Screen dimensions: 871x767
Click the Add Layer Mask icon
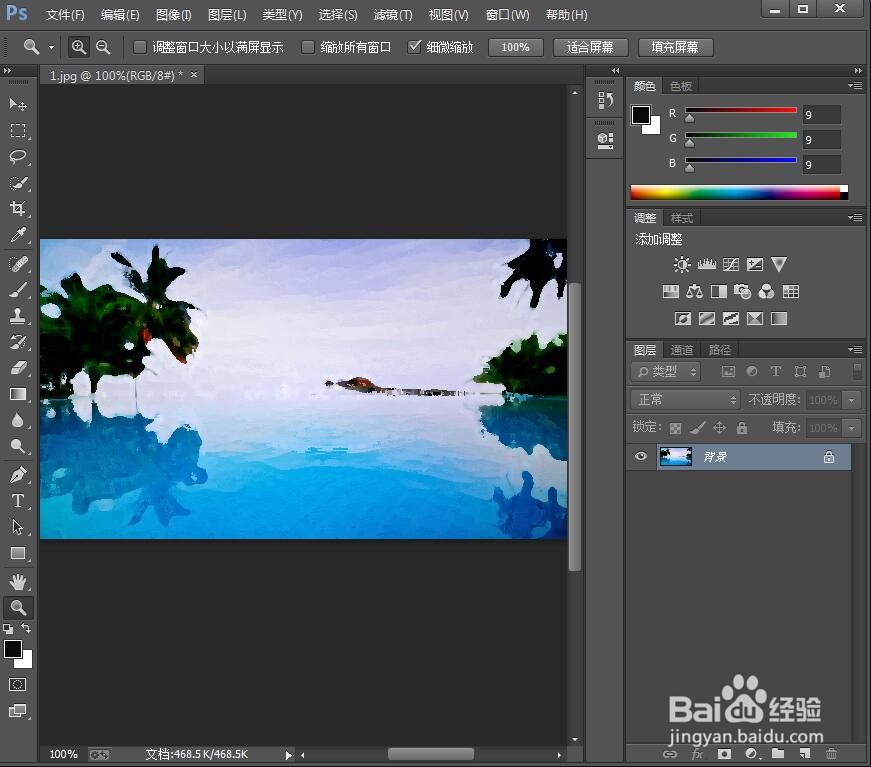tap(723, 753)
